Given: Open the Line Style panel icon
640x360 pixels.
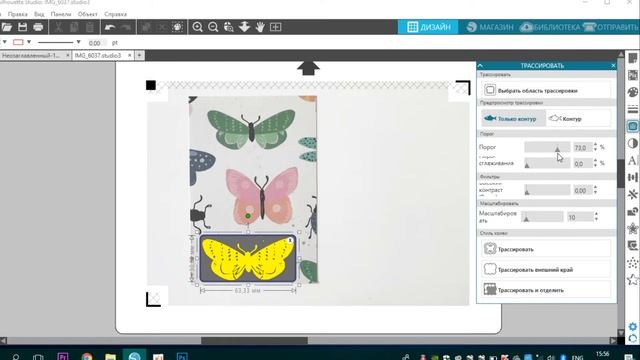Looking at the screenshot, I should 633,109.
